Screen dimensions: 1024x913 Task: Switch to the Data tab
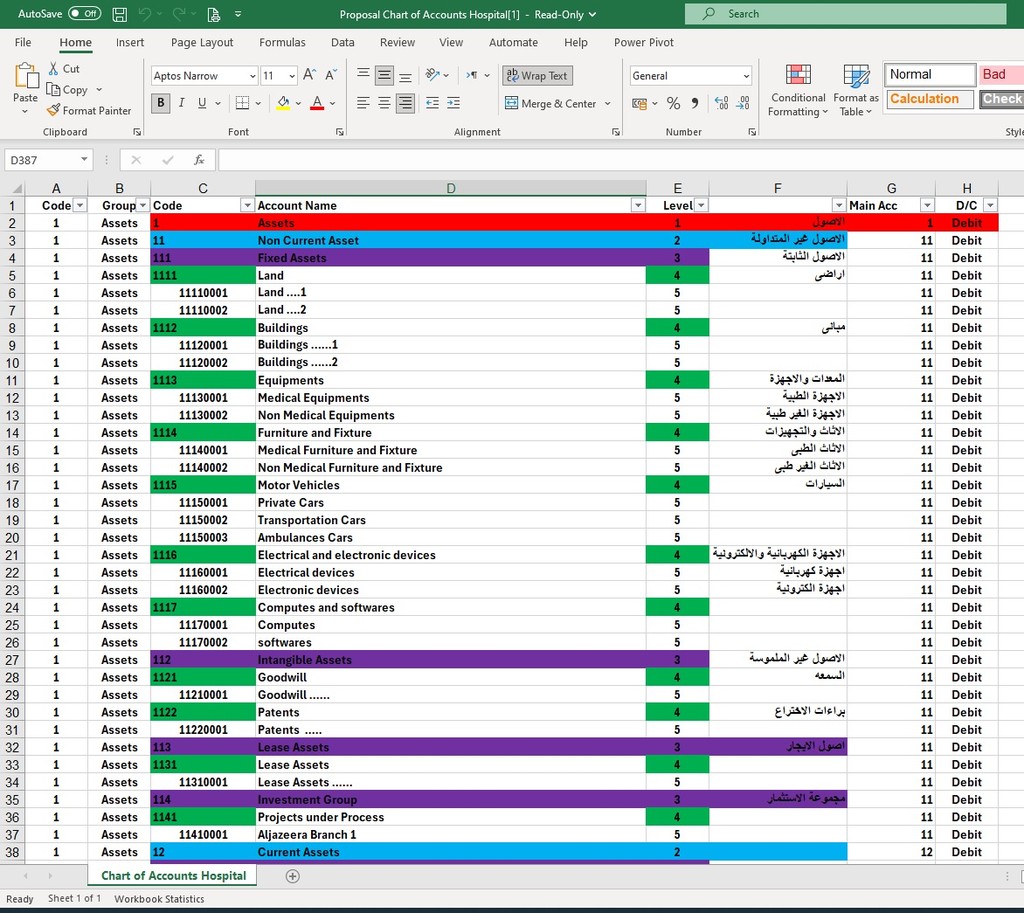(342, 42)
